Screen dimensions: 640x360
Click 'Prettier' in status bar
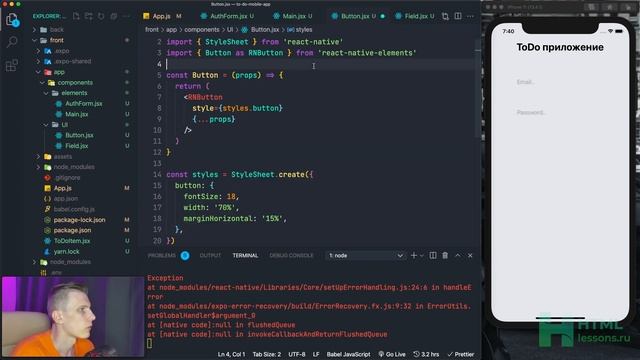461,354
